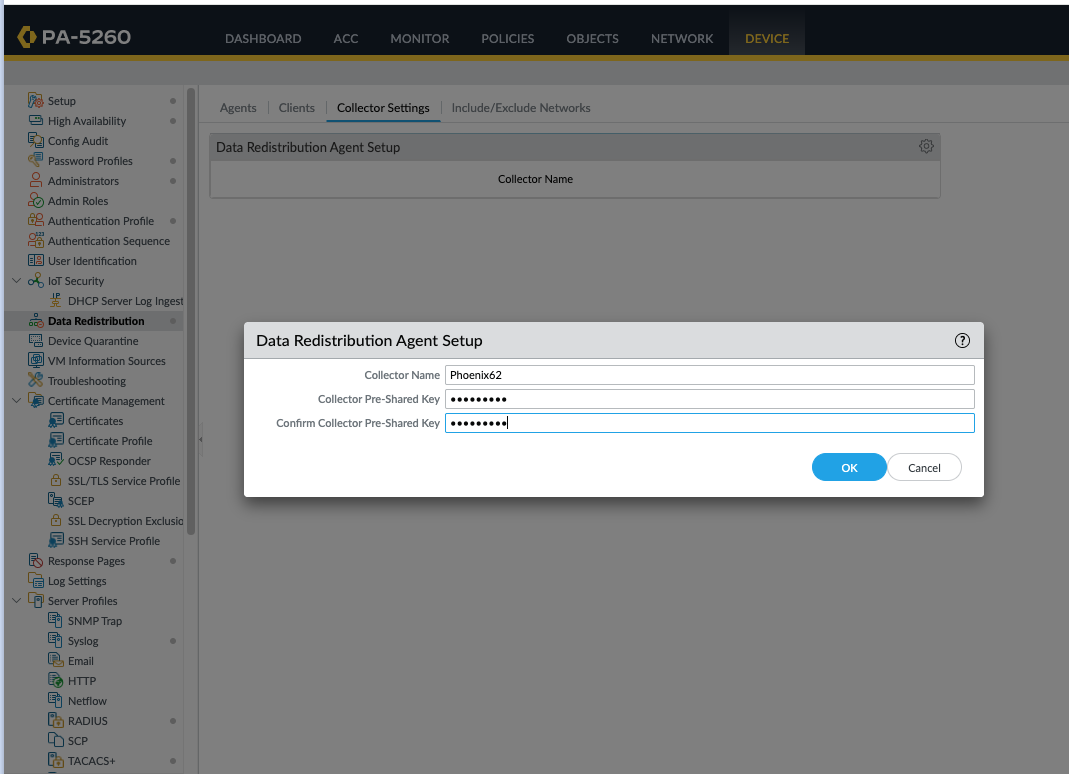Collapse the Server Profiles section
This screenshot has width=1069, height=774.
pos(14,600)
